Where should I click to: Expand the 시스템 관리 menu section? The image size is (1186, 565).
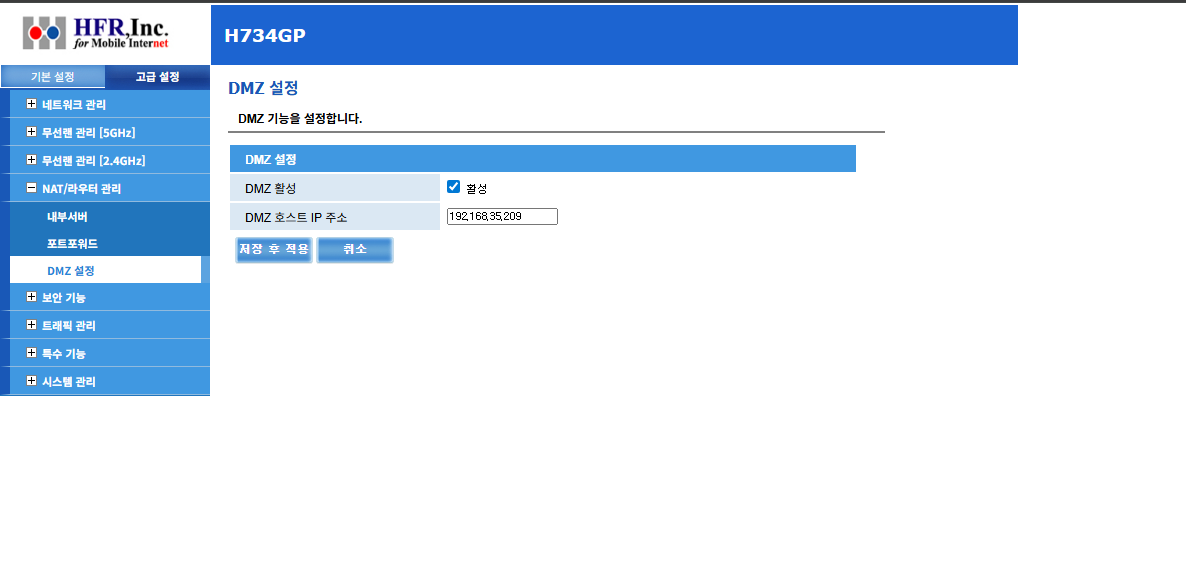(68, 381)
